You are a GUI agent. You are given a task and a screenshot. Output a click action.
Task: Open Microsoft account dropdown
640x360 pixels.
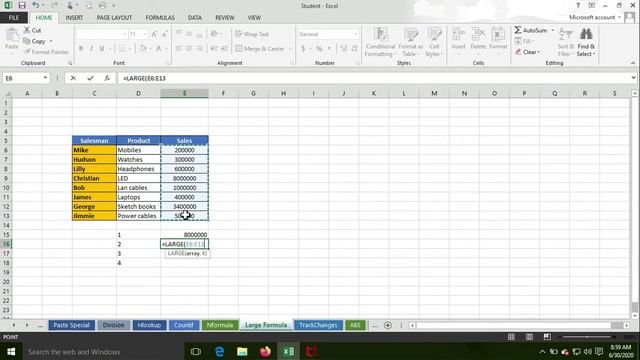(x=620, y=17)
